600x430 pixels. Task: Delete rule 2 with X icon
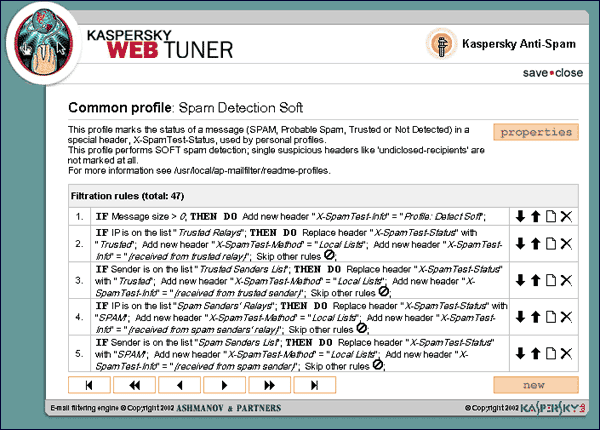tap(566, 244)
